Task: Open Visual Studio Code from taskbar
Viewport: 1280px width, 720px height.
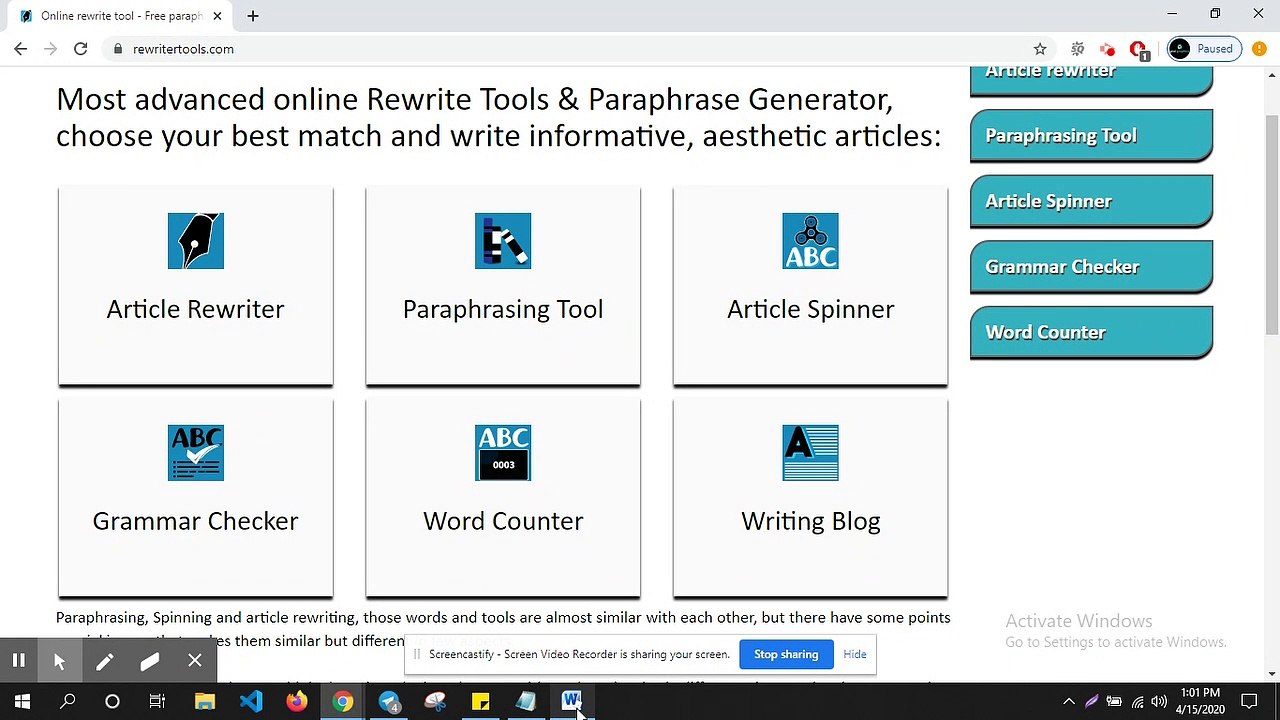Action: (x=250, y=701)
